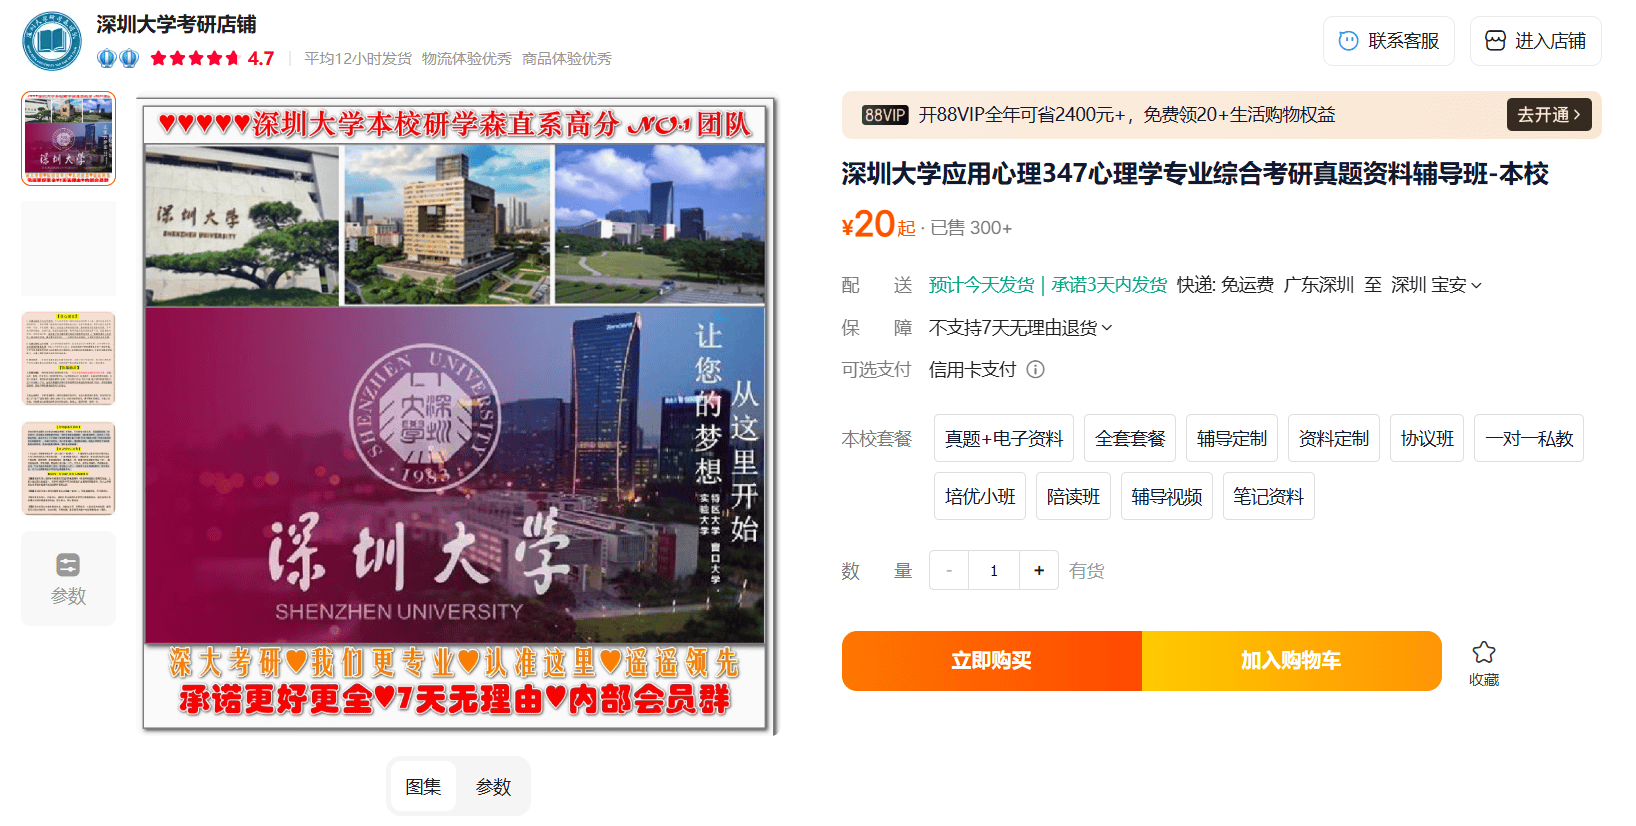Click the credit card payment info icon
This screenshot has width=1636, height=826.
pyautogui.click(x=1036, y=369)
